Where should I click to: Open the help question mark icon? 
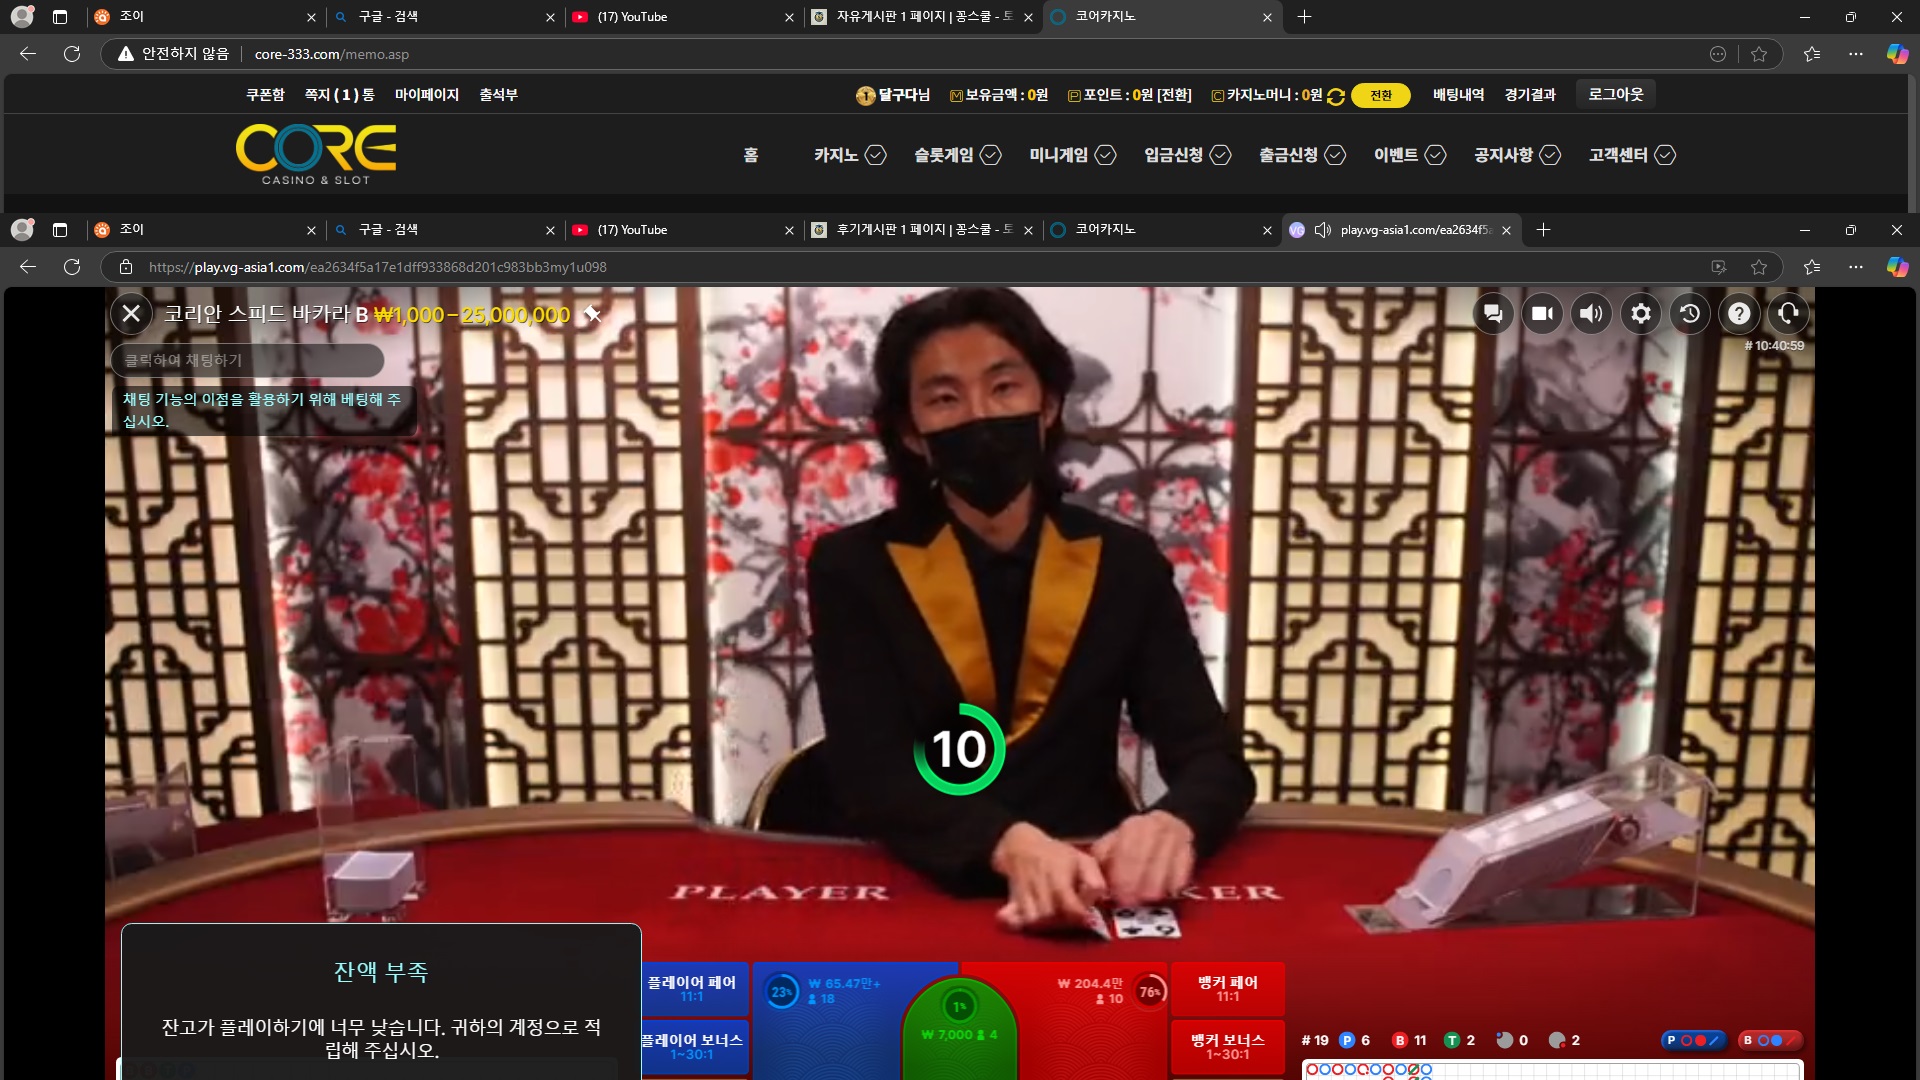click(x=1739, y=314)
